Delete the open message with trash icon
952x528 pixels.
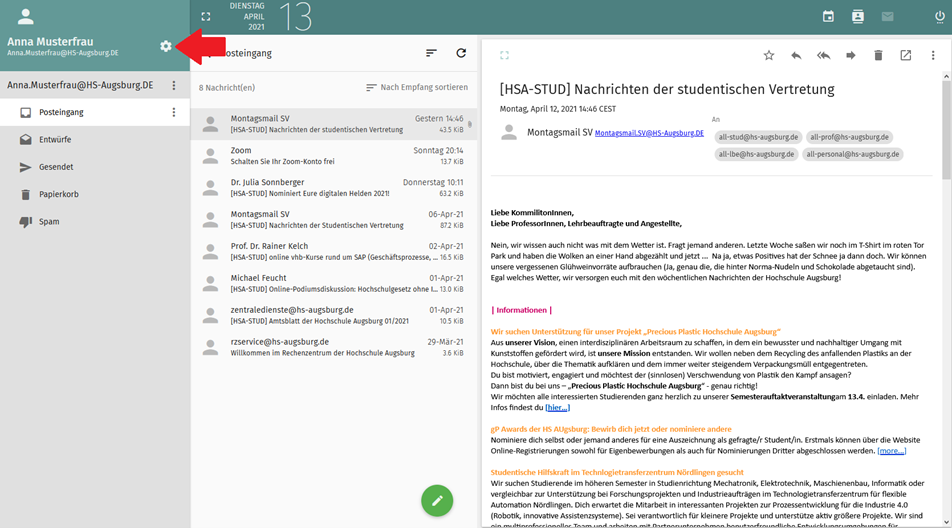coord(878,56)
